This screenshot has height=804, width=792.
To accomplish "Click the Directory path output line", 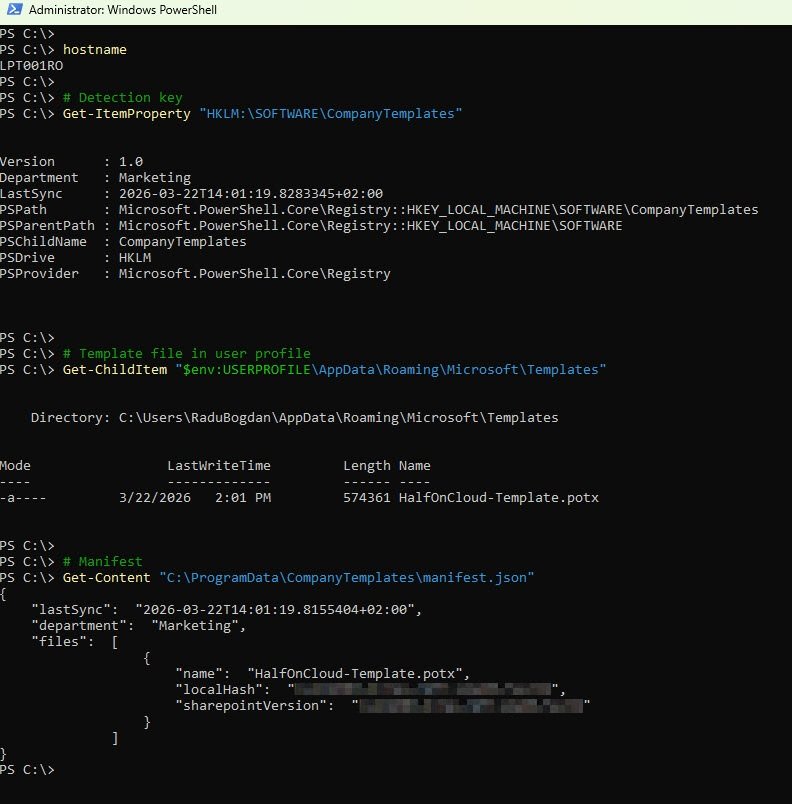I will pos(294,417).
